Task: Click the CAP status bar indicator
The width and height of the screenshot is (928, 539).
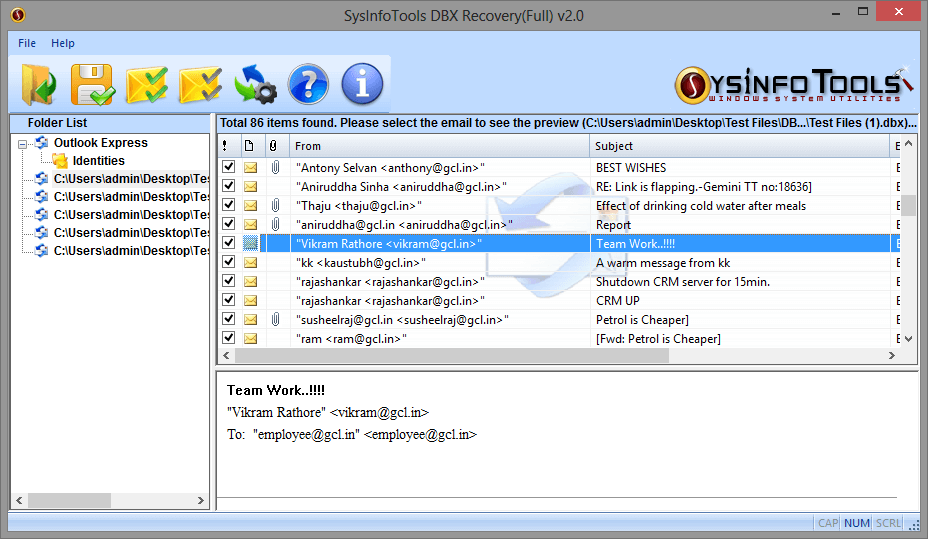Action: pos(828,523)
